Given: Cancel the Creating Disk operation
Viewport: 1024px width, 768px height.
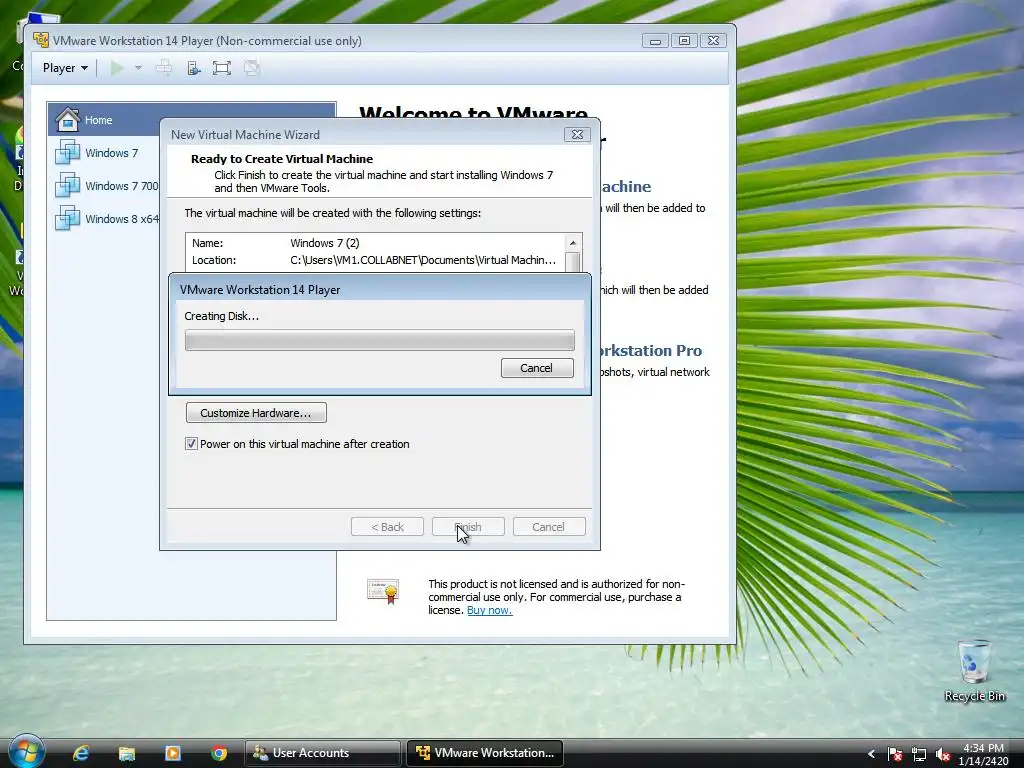Looking at the screenshot, I should [x=537, y=368].
